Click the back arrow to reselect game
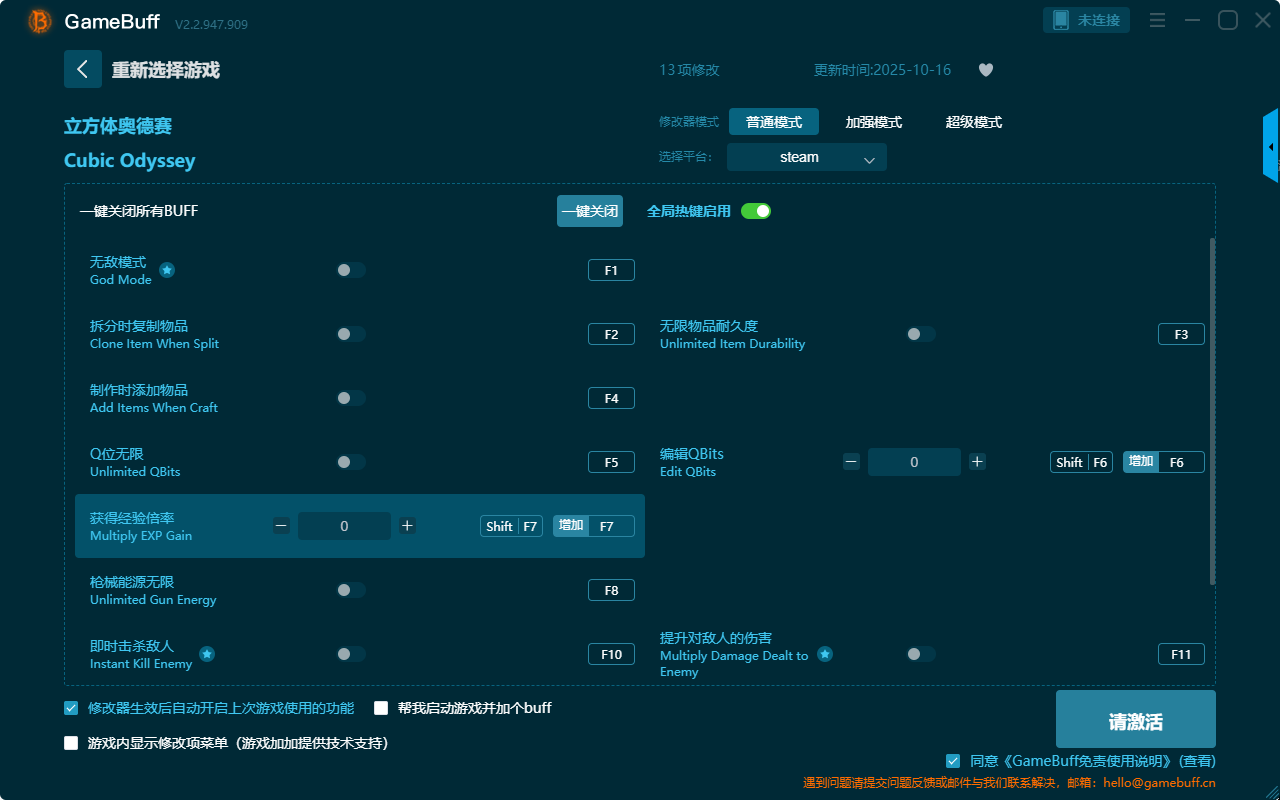This screenshot has height=800, width=1280. coord(83,69)
